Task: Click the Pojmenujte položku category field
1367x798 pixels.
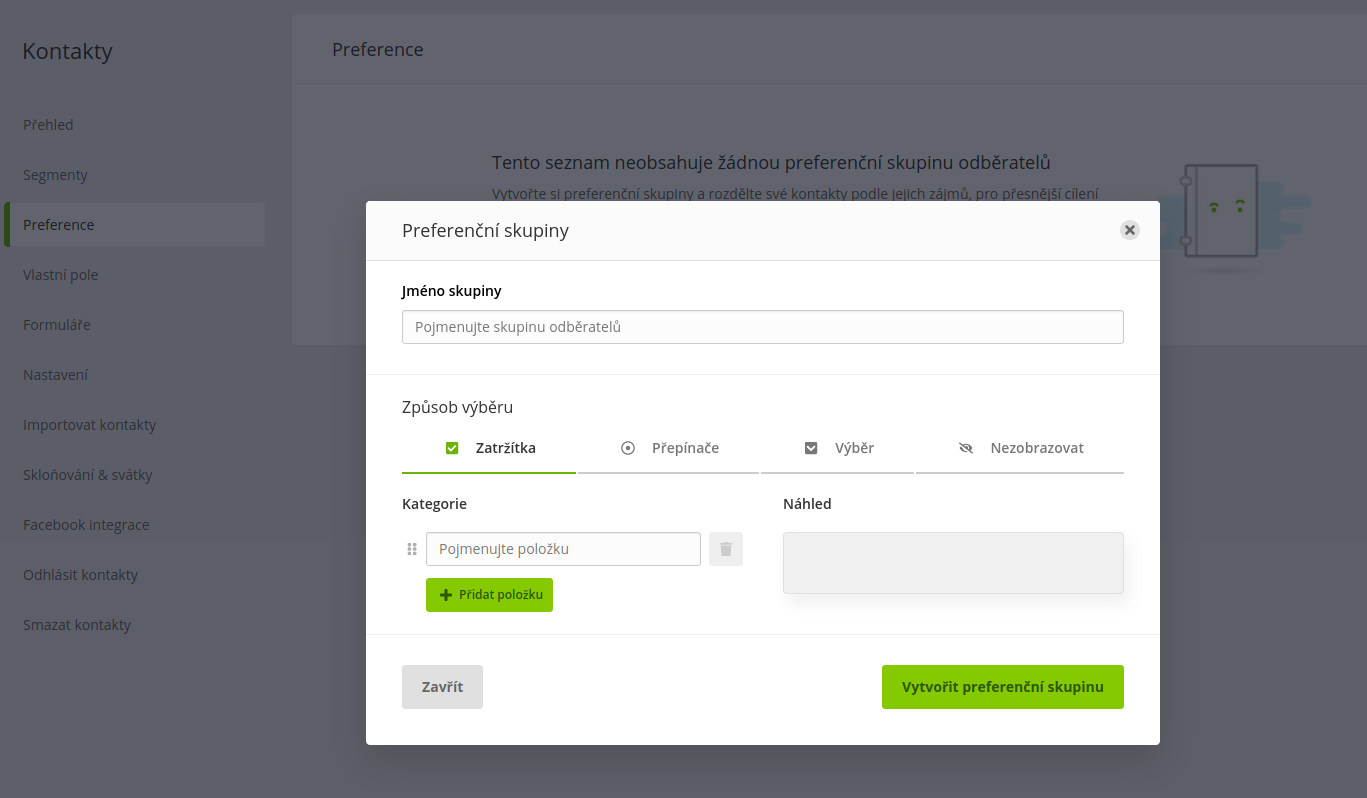Action: pyautogui.click(x=563, y=549)
